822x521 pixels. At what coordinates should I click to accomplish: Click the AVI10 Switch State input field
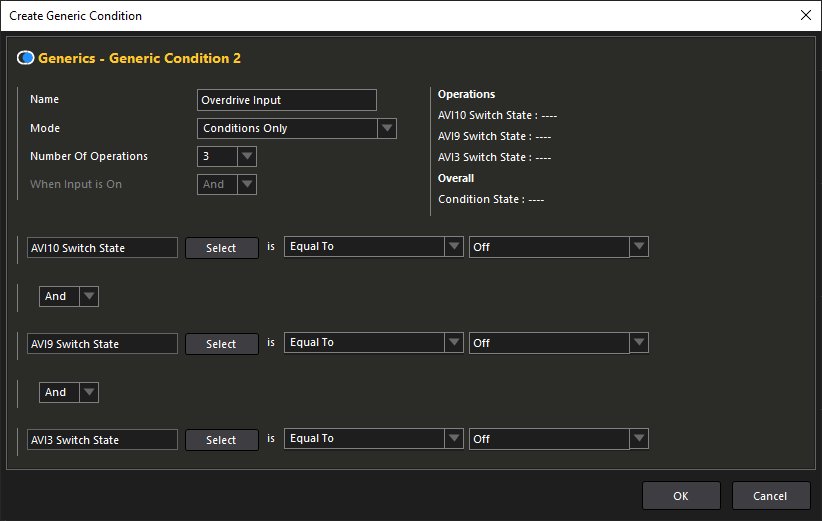[102, 248]
